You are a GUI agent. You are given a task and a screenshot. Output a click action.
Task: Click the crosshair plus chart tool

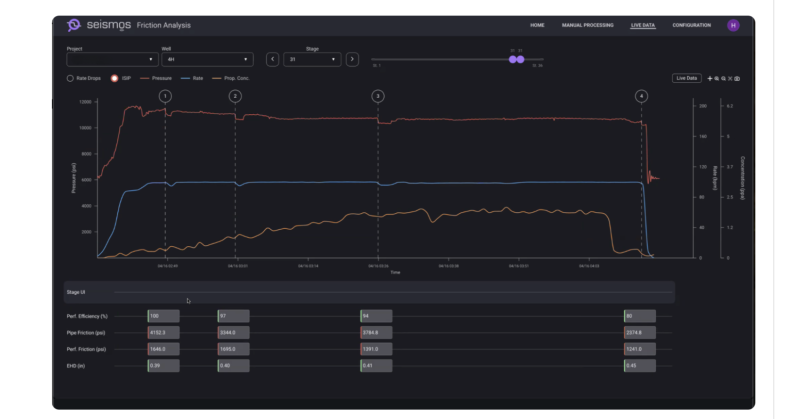coord(710,78)
